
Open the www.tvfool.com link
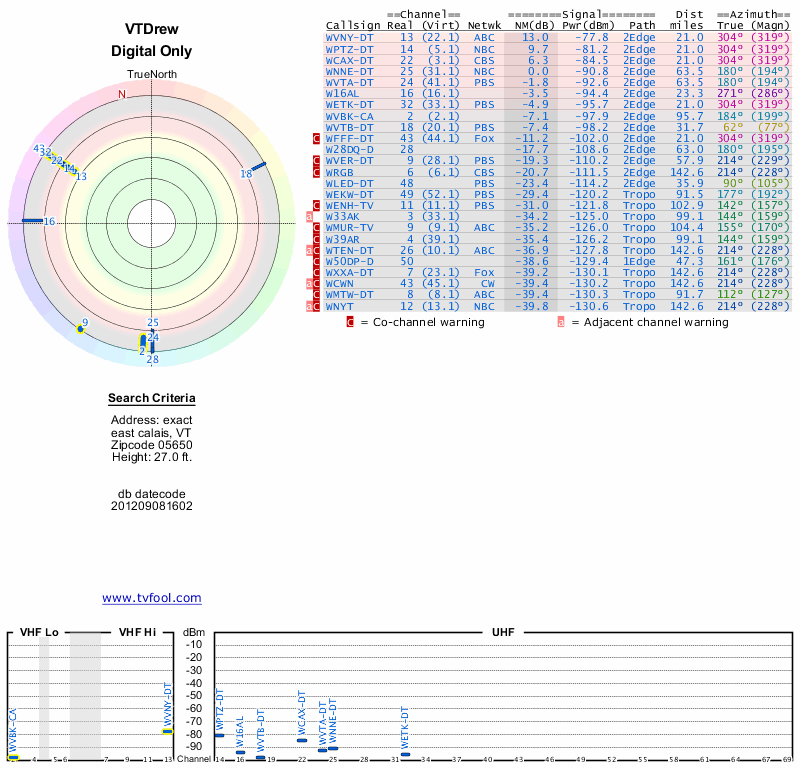[151, 598]
